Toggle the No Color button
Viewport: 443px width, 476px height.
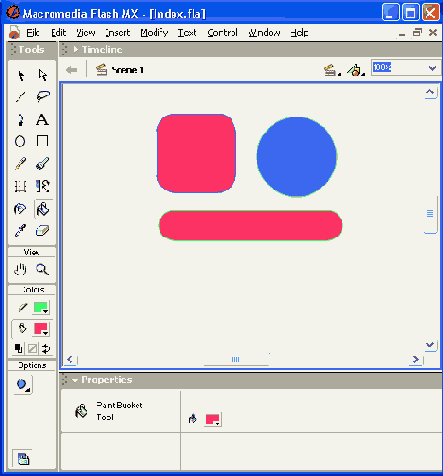(32, 349)
